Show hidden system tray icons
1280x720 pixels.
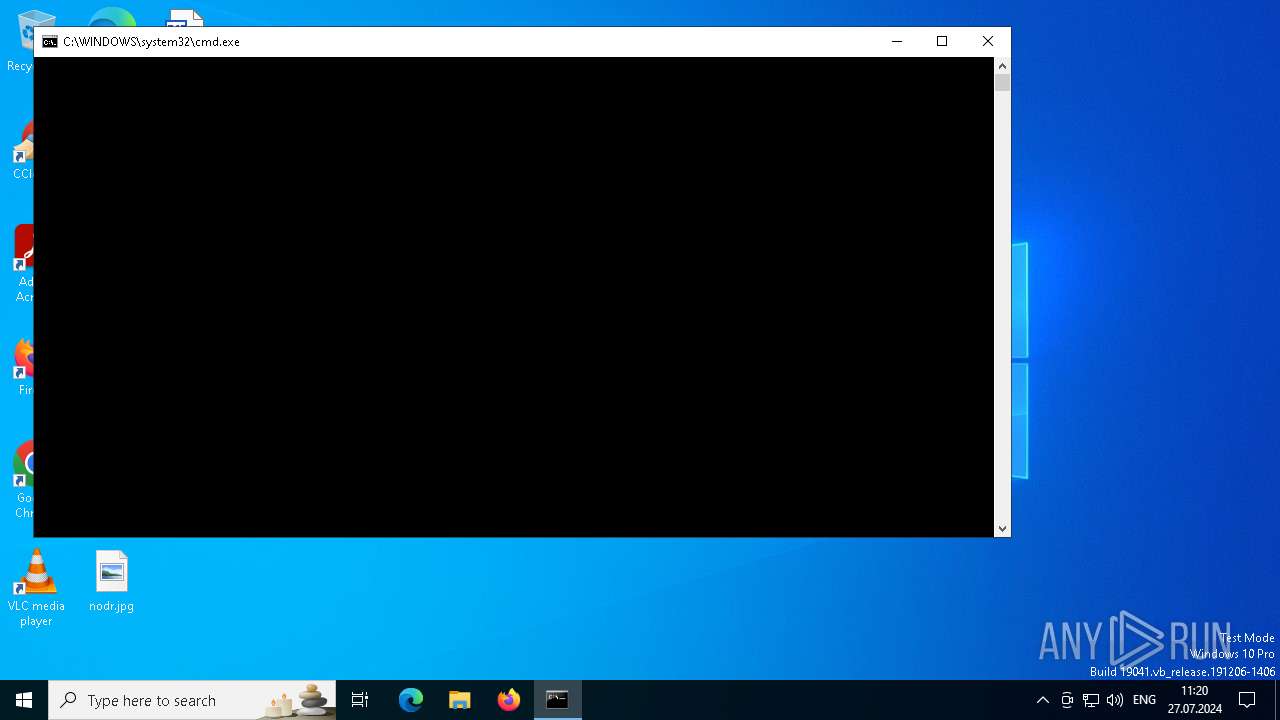pos(1042,700)
